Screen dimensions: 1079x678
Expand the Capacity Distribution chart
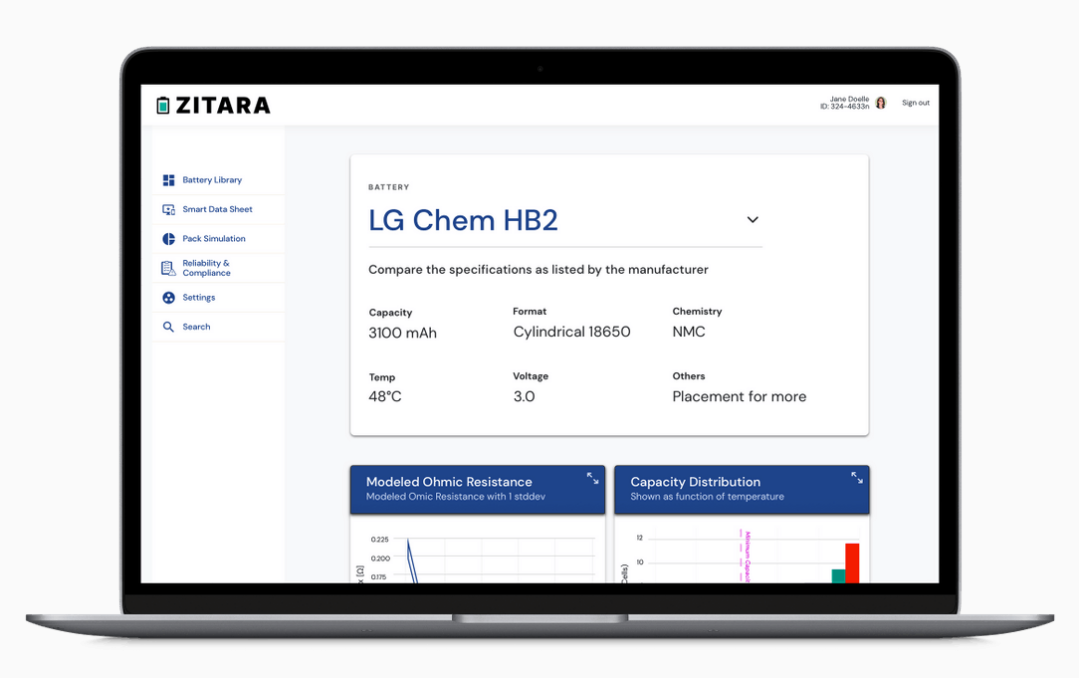(x=857, y=478)
